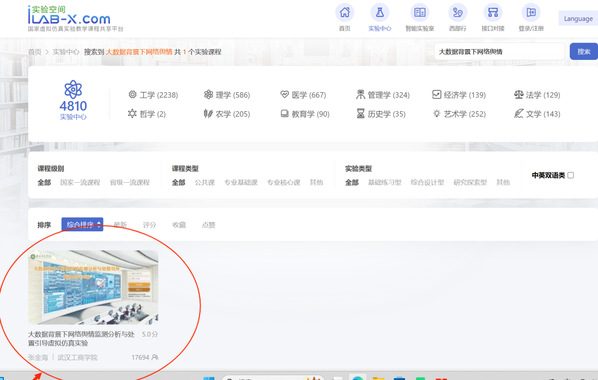Open the Language selector
The width and height of the screenshot is (598, 380).
(578, 18)
